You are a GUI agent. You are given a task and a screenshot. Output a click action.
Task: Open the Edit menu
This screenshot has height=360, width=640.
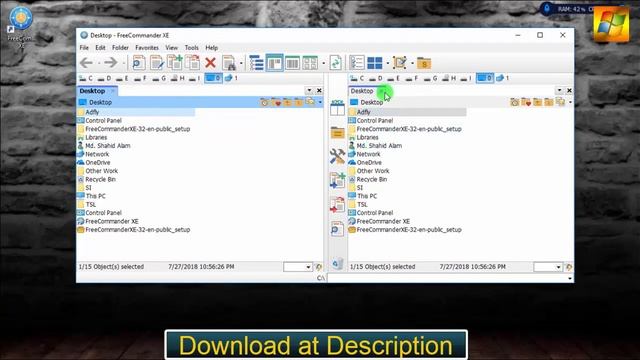pos(100,48)
